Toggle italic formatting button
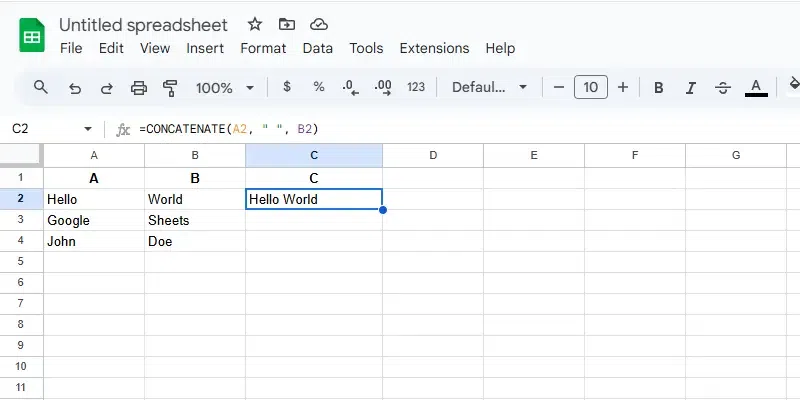 point(692,87)
